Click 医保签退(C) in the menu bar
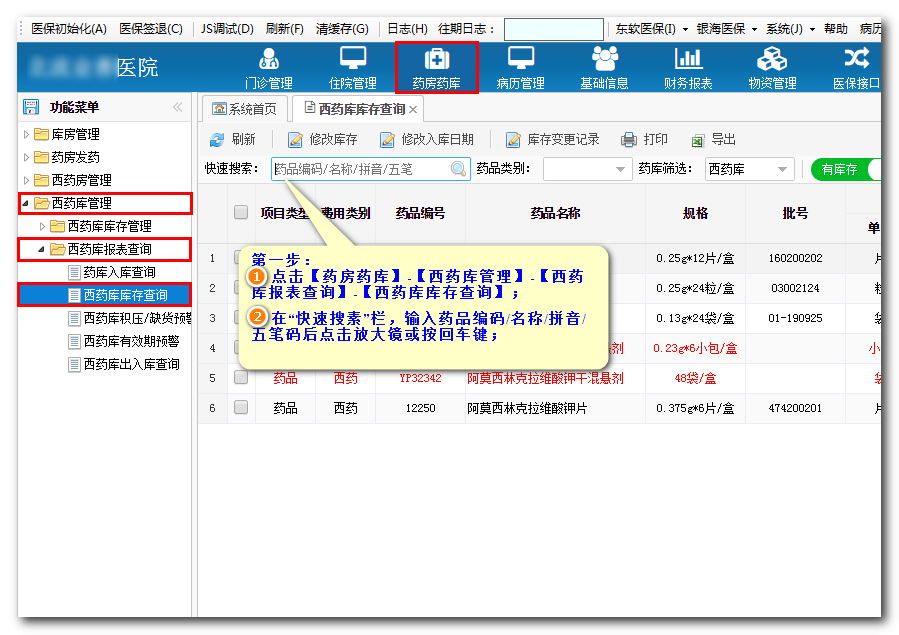The image size is (899, 635). click(151, 29)
